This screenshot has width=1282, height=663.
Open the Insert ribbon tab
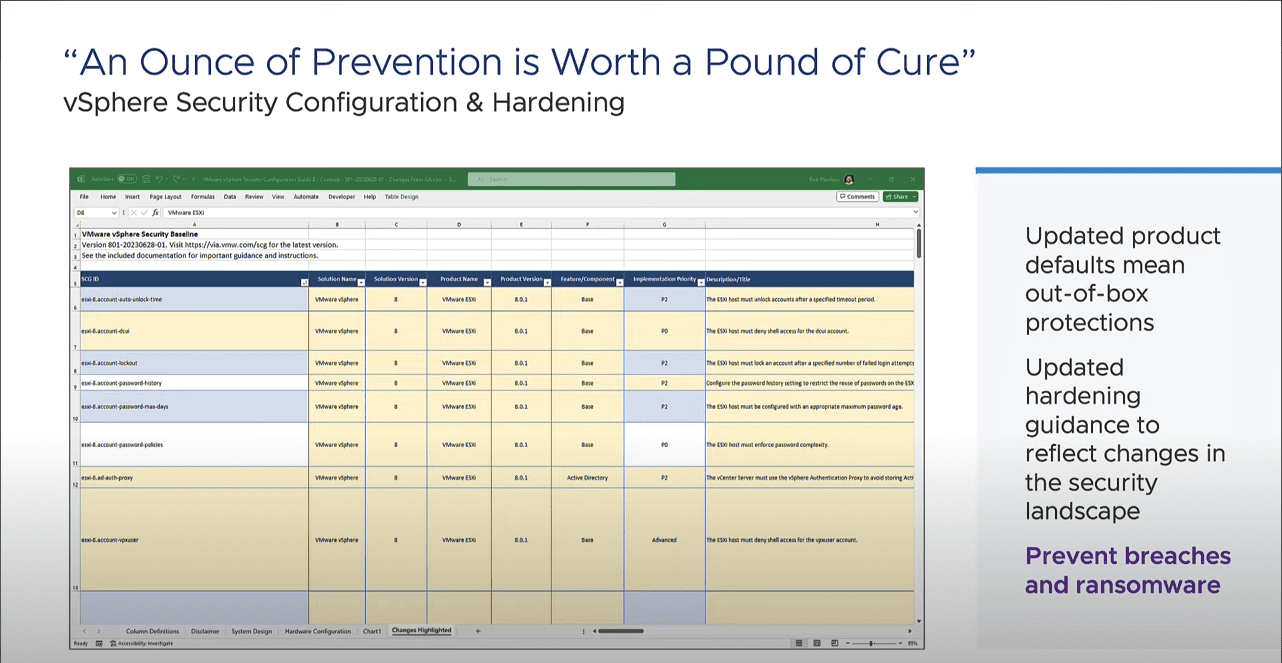point(133,197)
